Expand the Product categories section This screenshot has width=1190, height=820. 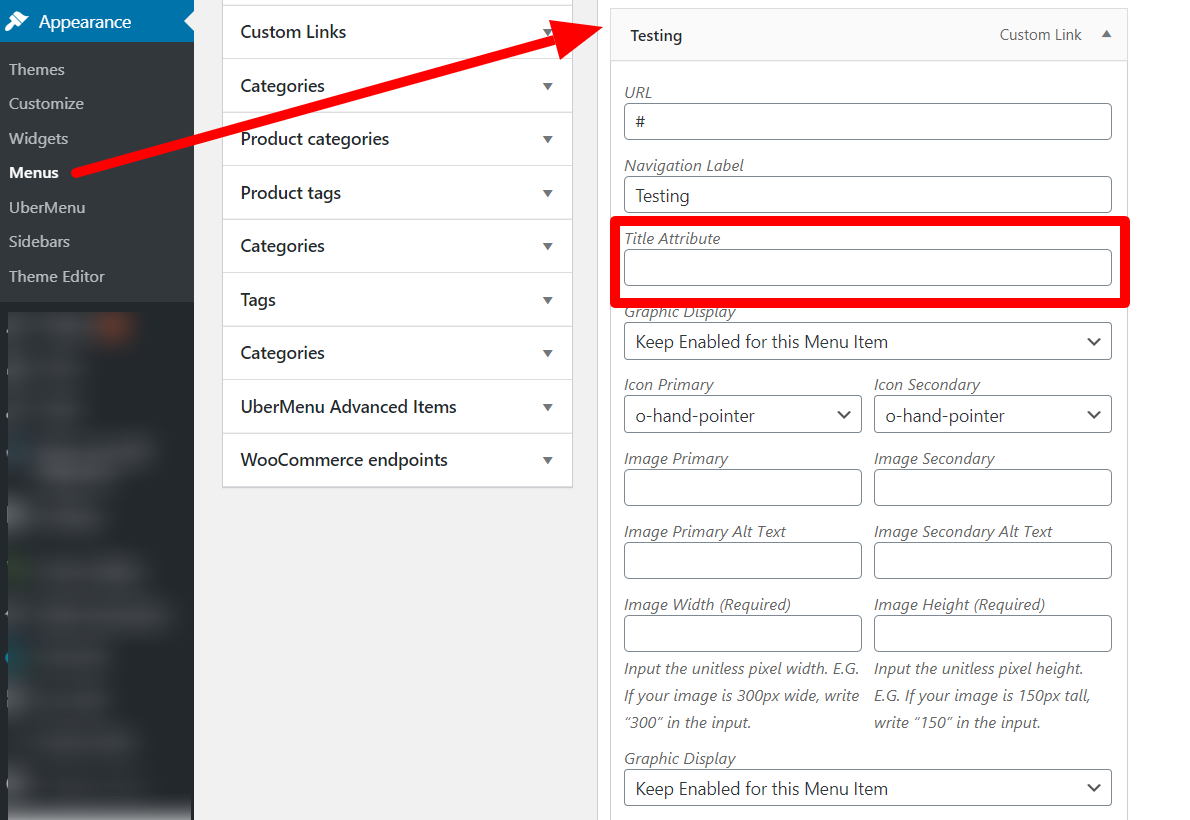547,140
